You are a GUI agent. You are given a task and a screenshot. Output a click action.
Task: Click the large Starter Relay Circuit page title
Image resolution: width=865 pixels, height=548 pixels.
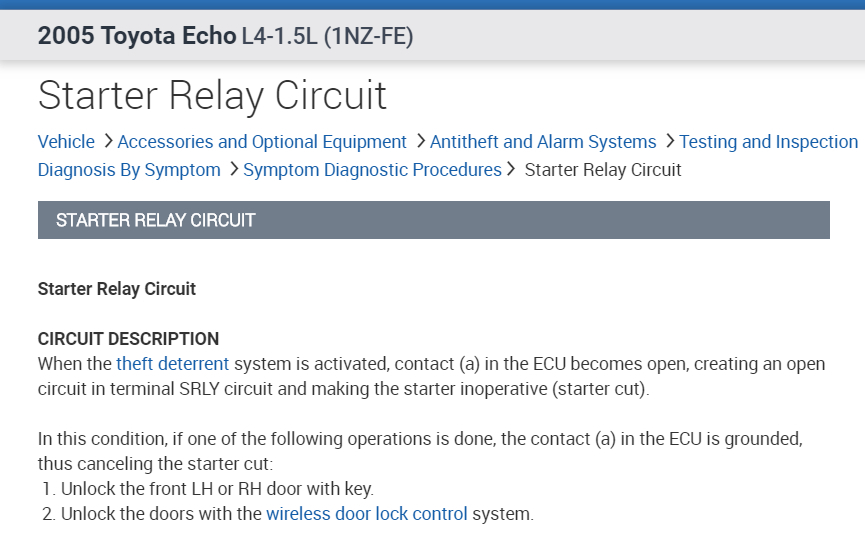(212, 96)
